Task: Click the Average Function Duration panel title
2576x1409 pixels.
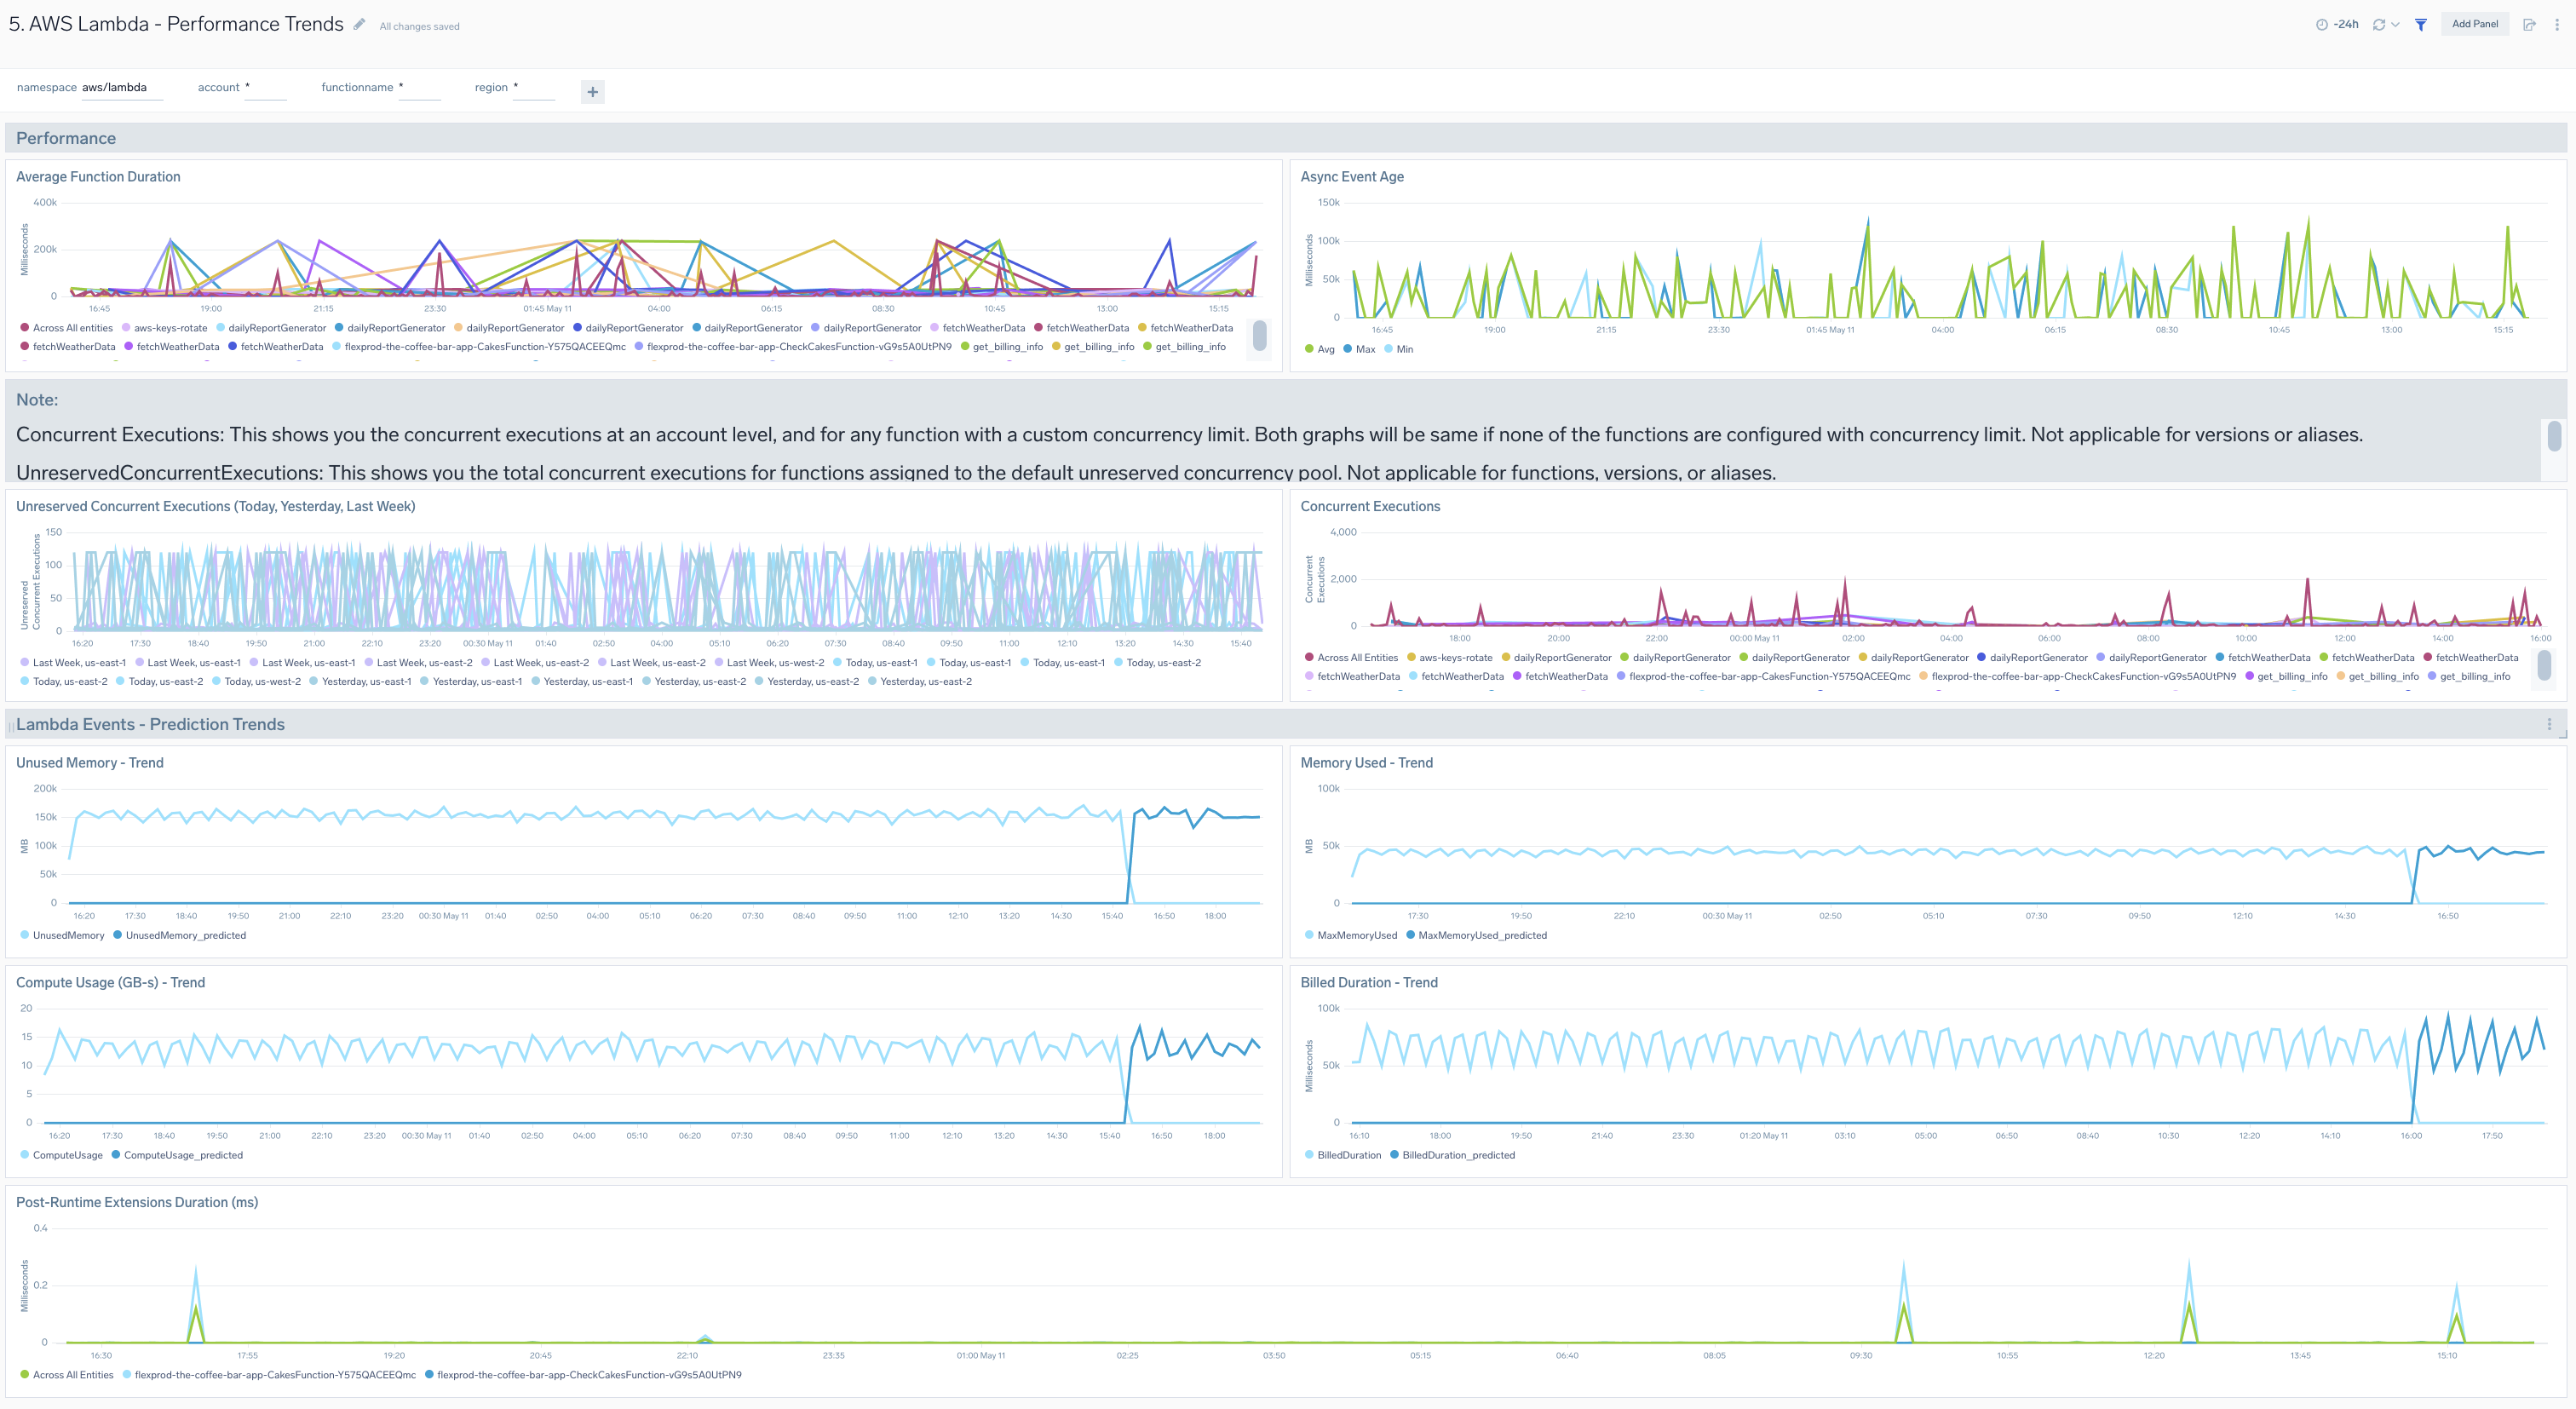Action: 98,177
